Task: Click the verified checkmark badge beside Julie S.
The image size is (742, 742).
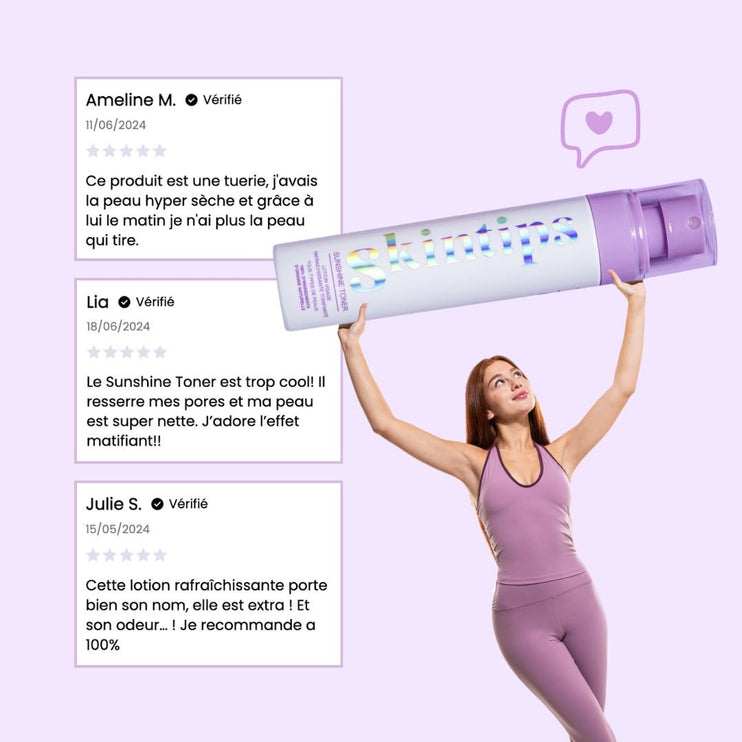Action: (157, 504)
